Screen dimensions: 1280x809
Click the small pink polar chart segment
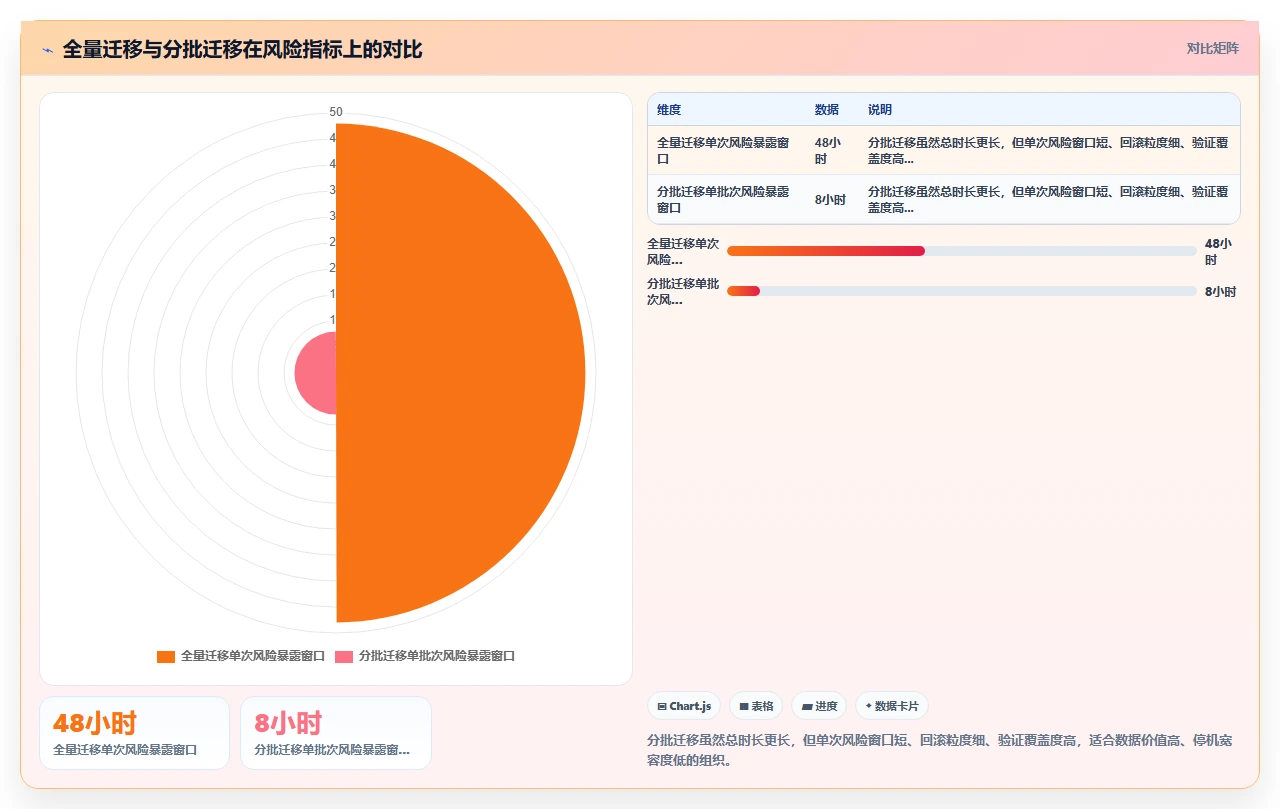pyautogui.click(x=316, y=373)
